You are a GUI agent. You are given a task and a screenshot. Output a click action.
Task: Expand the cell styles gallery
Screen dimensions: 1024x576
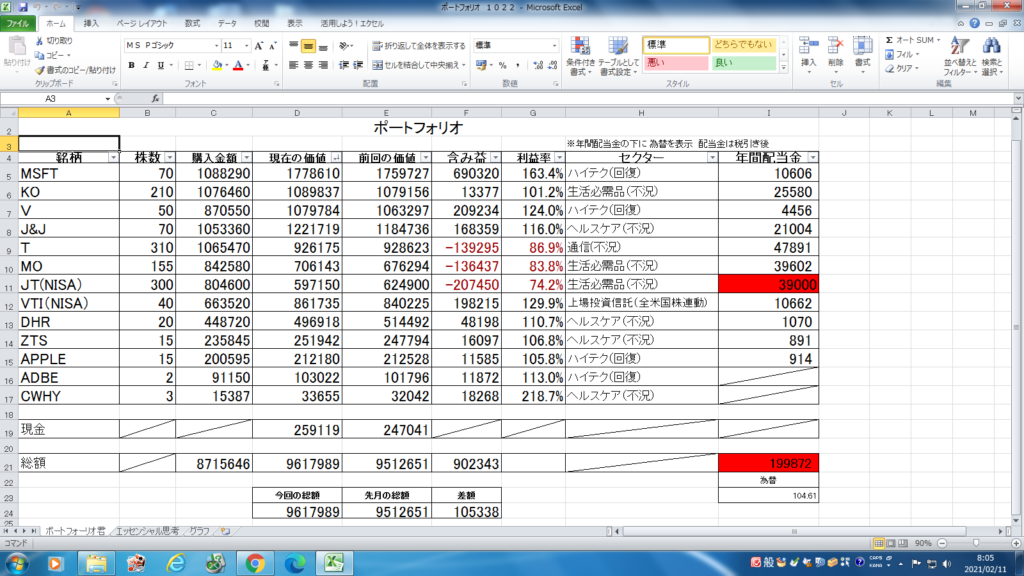click(x=784, y=67)
